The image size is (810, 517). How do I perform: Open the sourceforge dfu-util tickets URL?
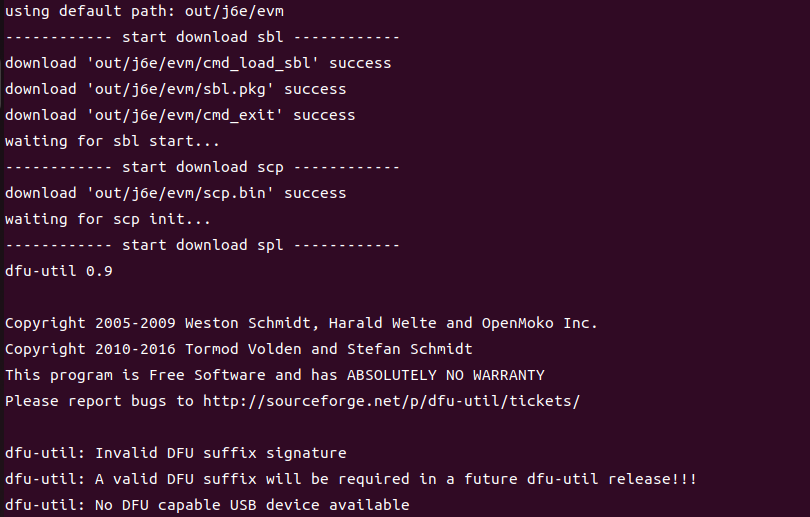click(x=391, y=401)
